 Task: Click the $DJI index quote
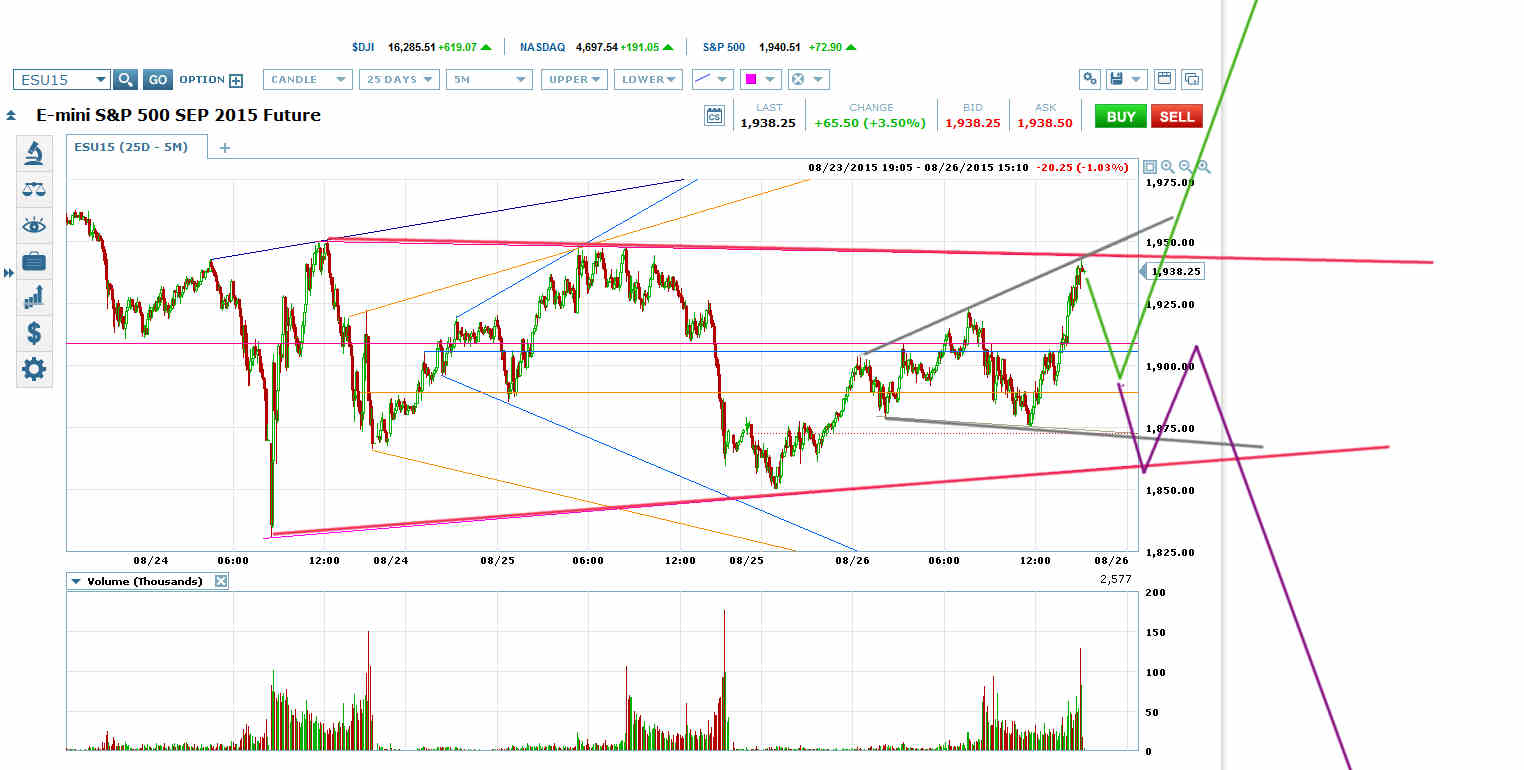(x=421, y=46)
